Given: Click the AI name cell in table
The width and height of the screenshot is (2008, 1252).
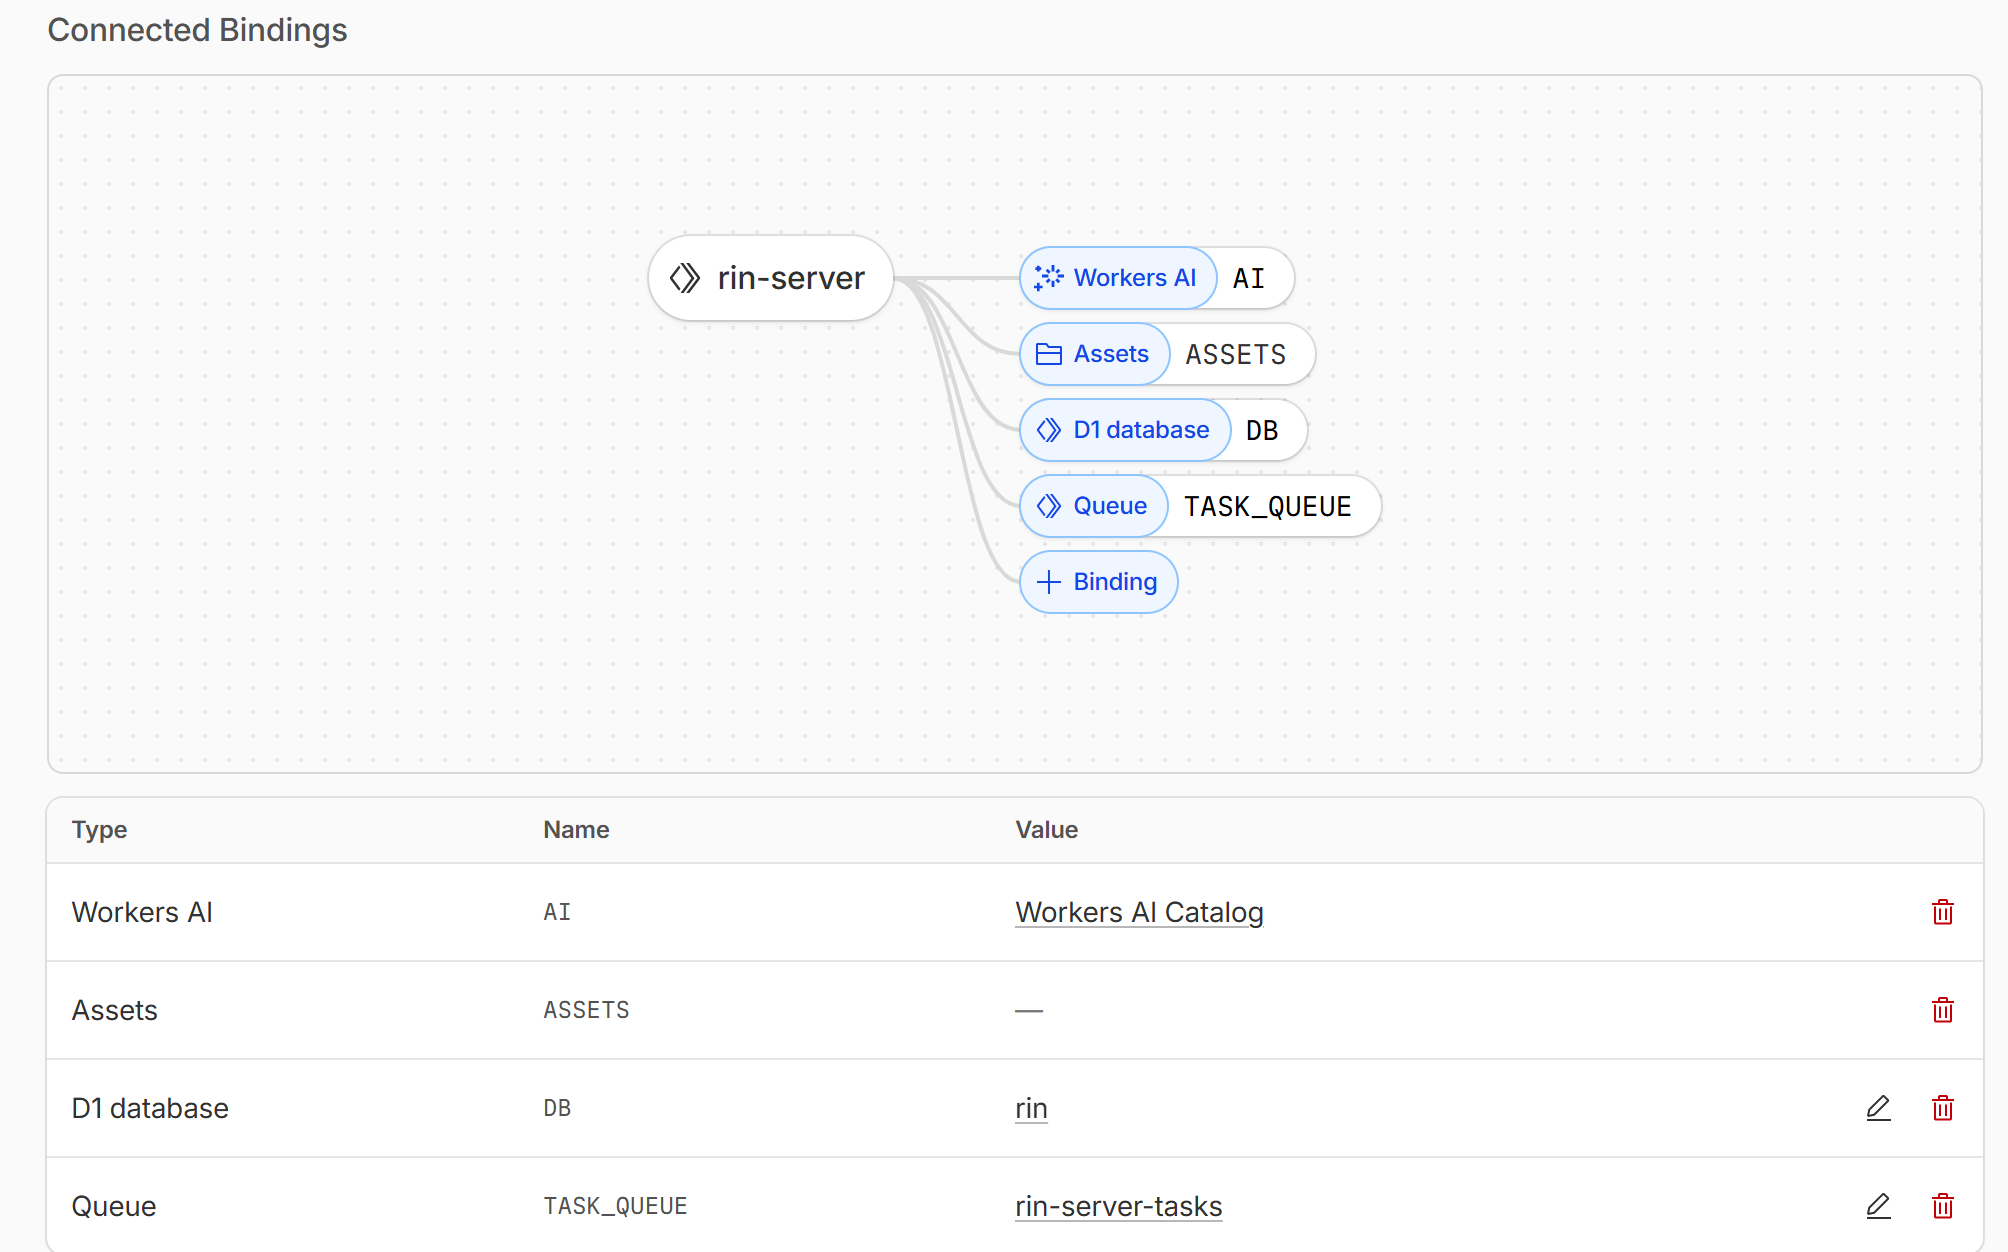Looking at the screenshot, I should pos(557,912).
